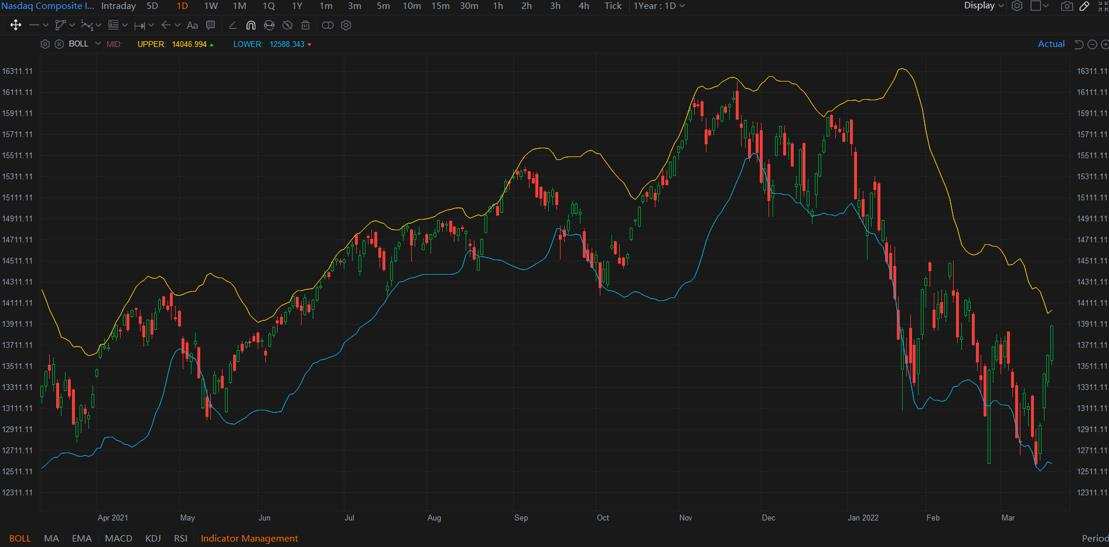
Task: Open chart layout square selector
Action: (x=1035, y=6)
